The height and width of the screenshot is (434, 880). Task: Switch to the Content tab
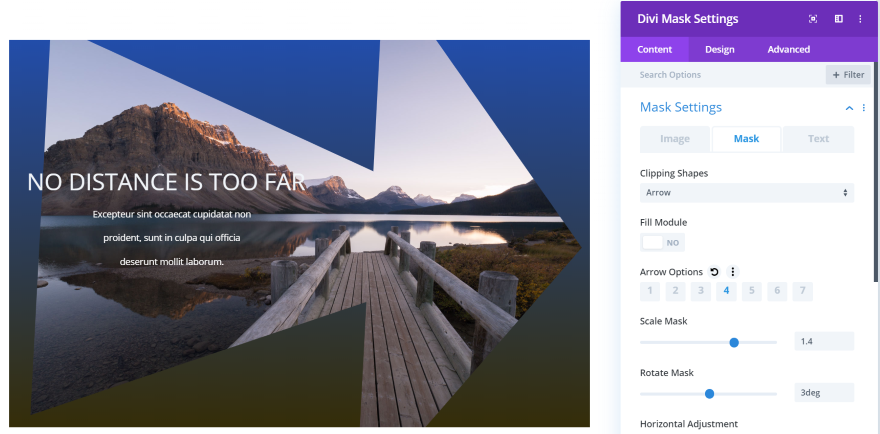[654, 49]
